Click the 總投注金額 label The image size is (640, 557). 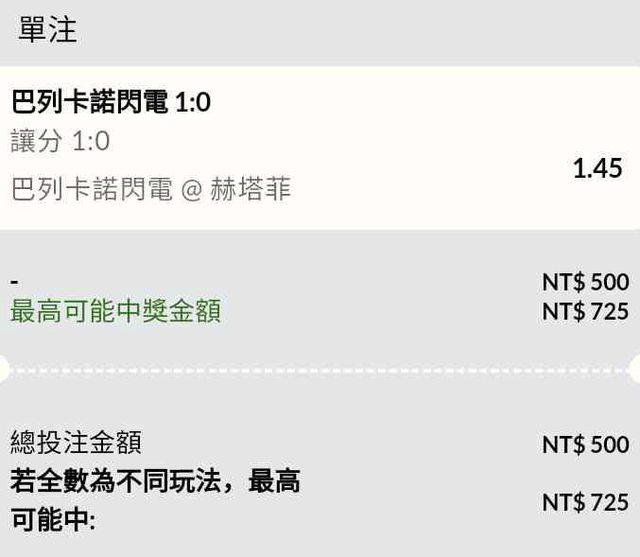(75, 442)
